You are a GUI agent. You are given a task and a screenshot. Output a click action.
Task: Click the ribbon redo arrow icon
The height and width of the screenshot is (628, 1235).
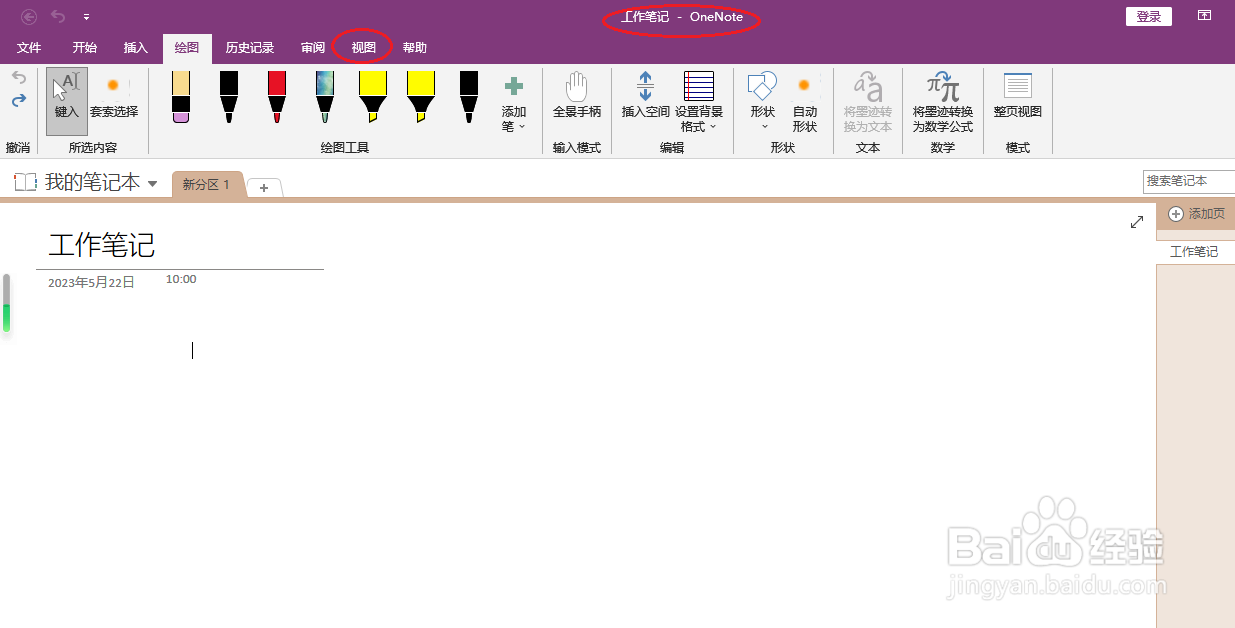click(x=18, y=101)
